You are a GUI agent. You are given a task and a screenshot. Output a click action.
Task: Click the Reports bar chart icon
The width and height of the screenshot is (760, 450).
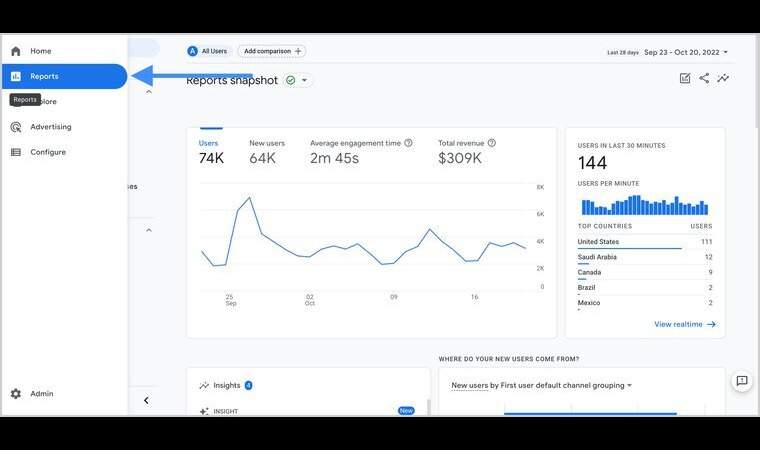click(x=16, y=76)
